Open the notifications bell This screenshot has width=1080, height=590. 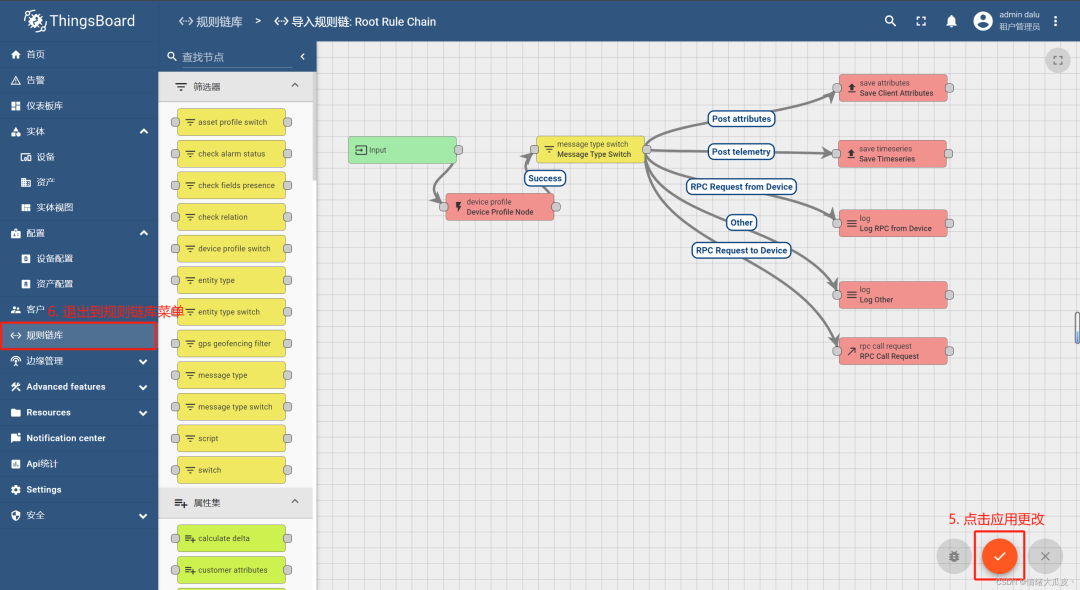click(x=951, y=21)
